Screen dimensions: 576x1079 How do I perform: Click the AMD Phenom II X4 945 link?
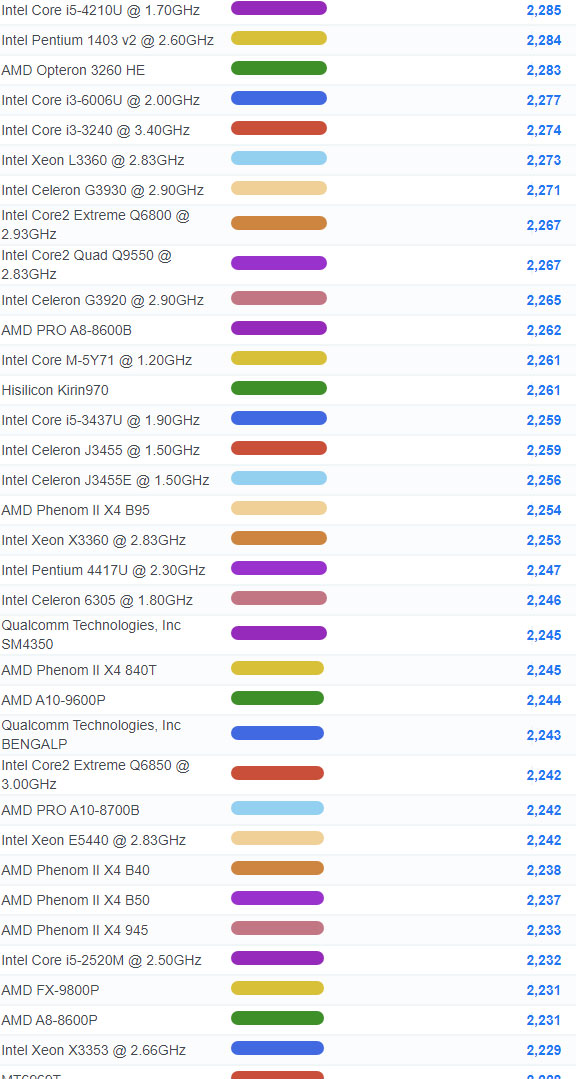[75, 930]
